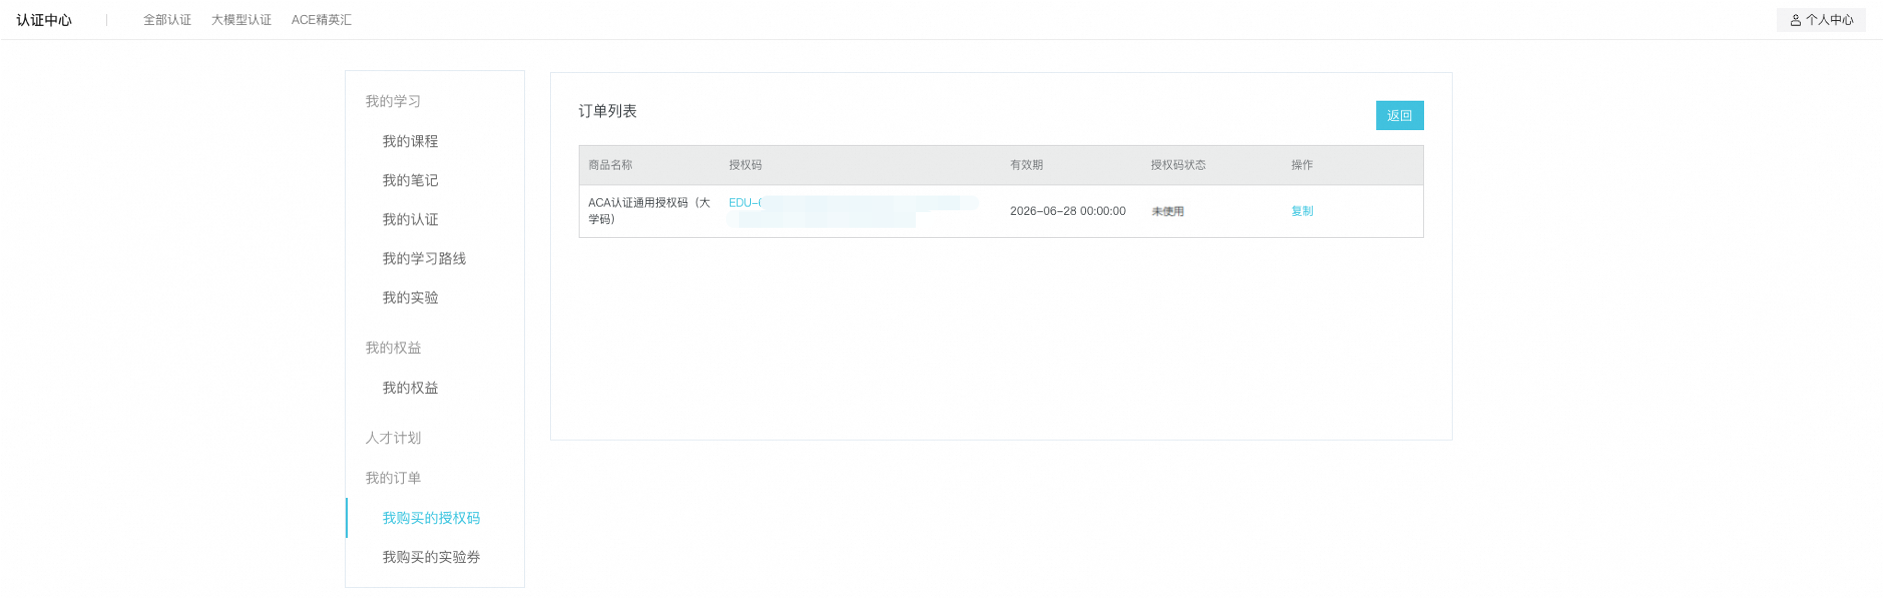
Task: Select 我的笔记 in the sidebar
Action: (x=410, y=180)
